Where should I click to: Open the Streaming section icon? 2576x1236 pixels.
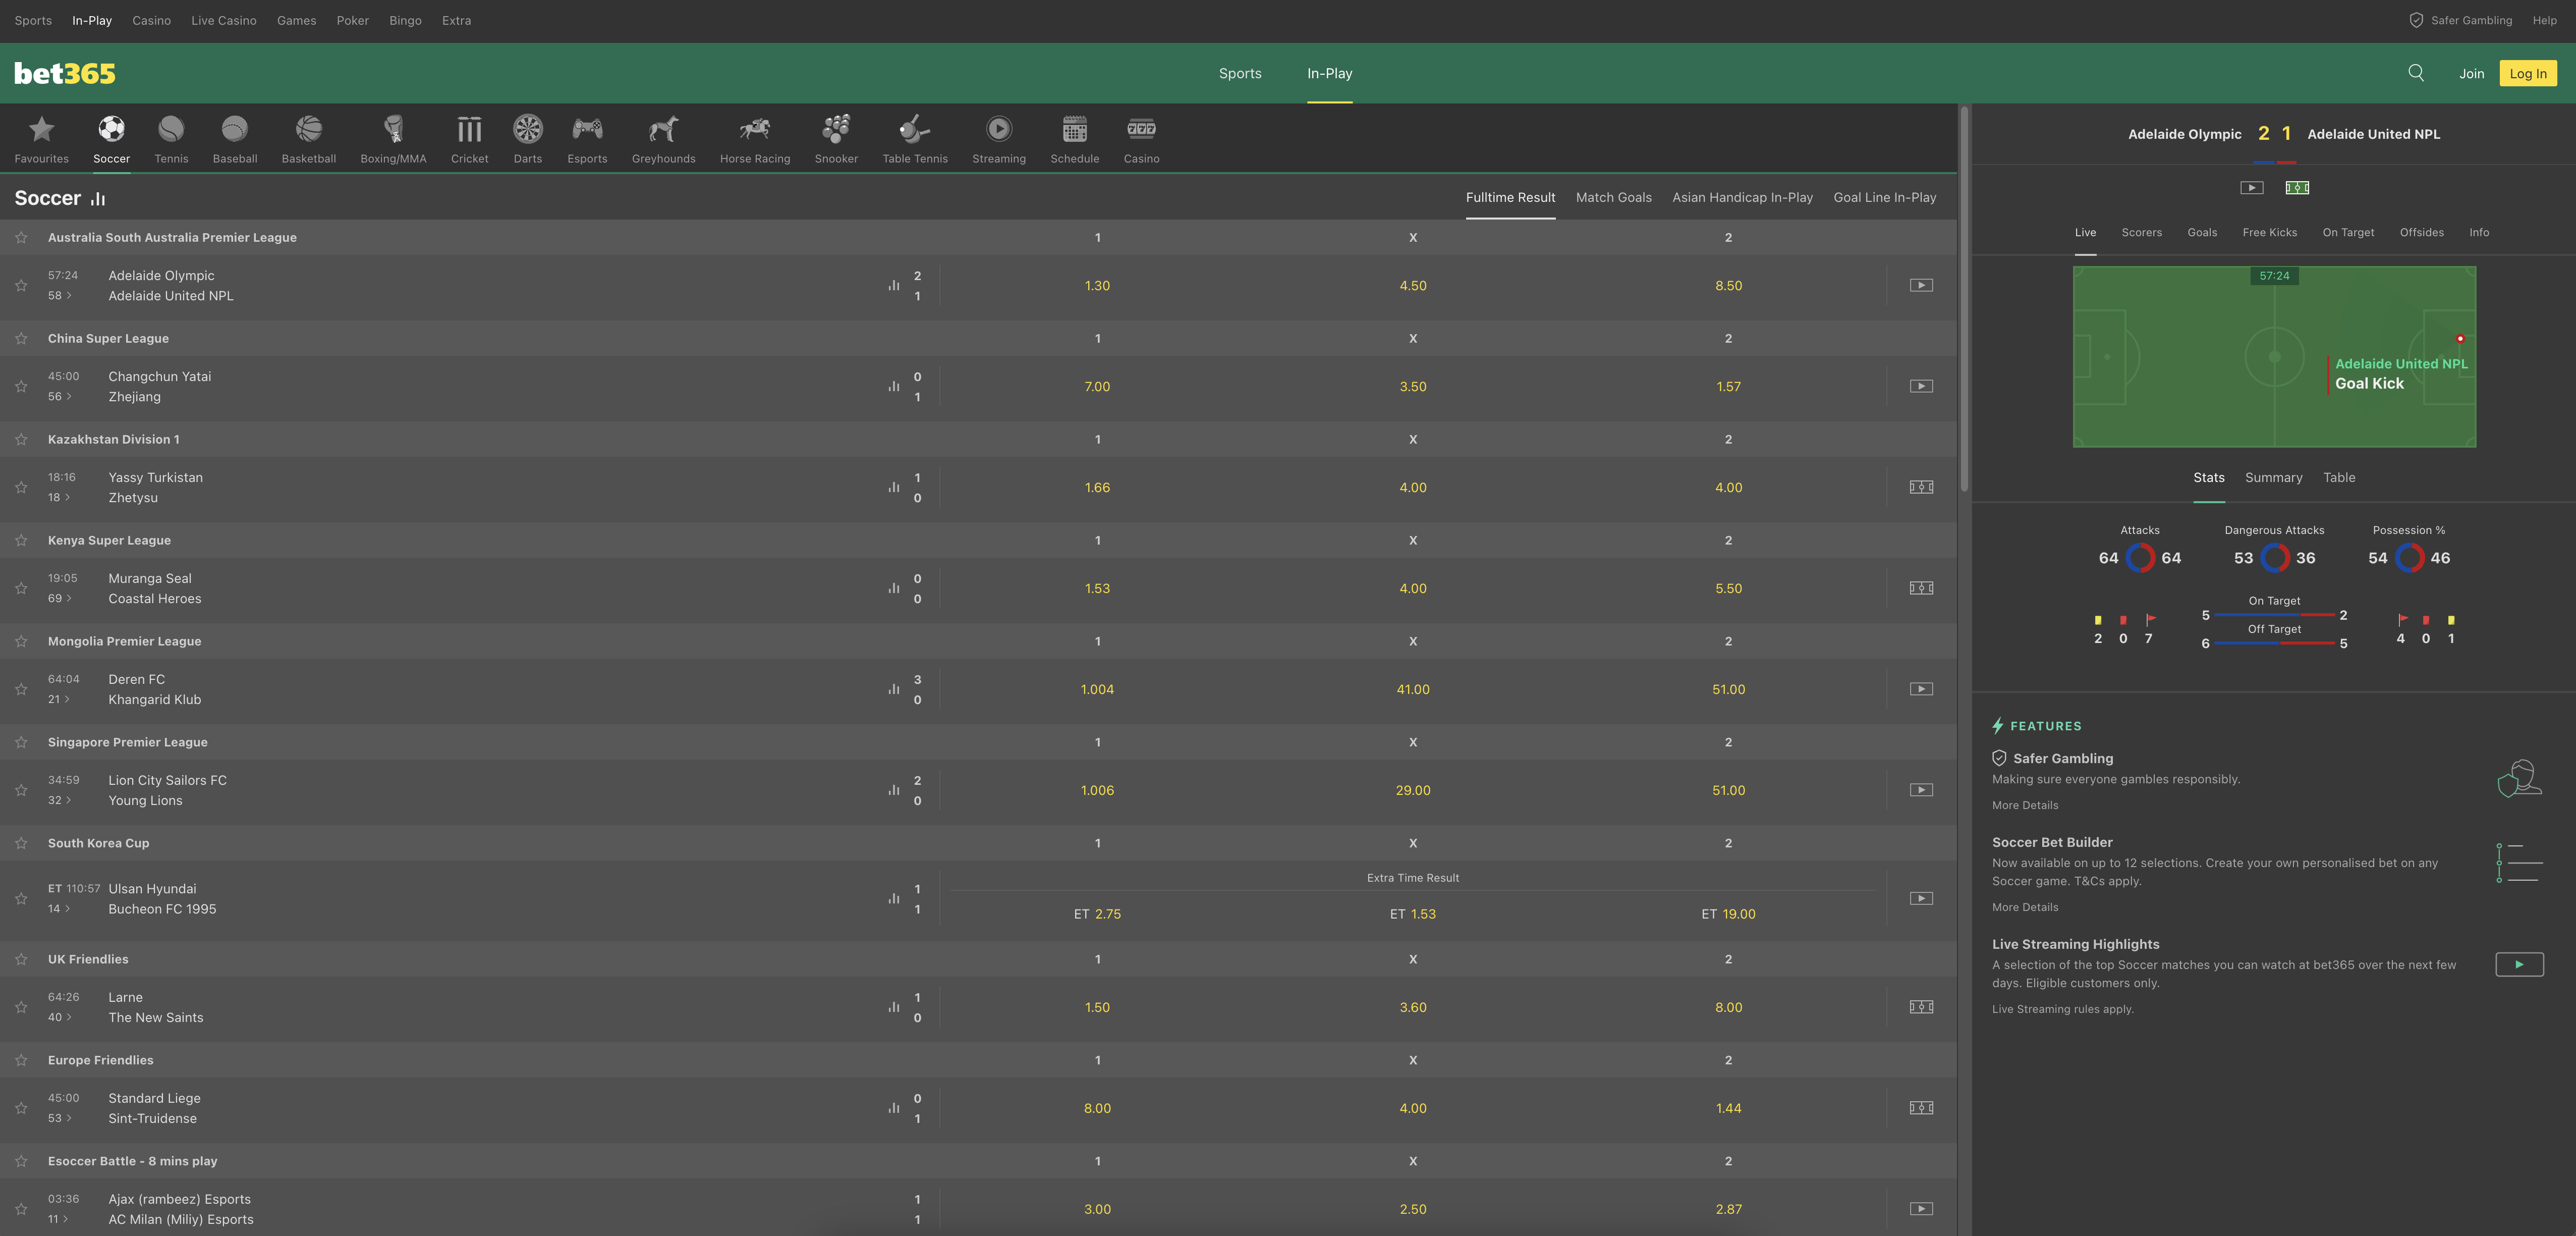point(999,139)
